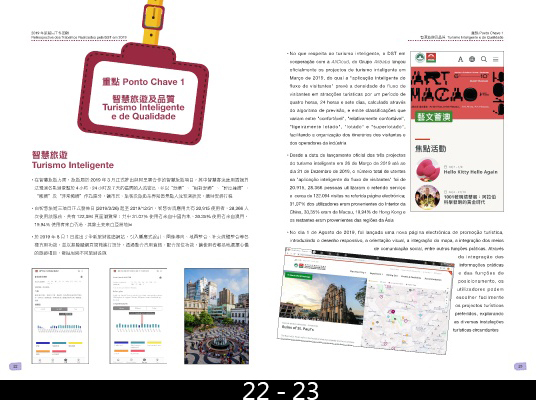
Task: Click the font size 'A' icon
Action: (x=460, y=59)
